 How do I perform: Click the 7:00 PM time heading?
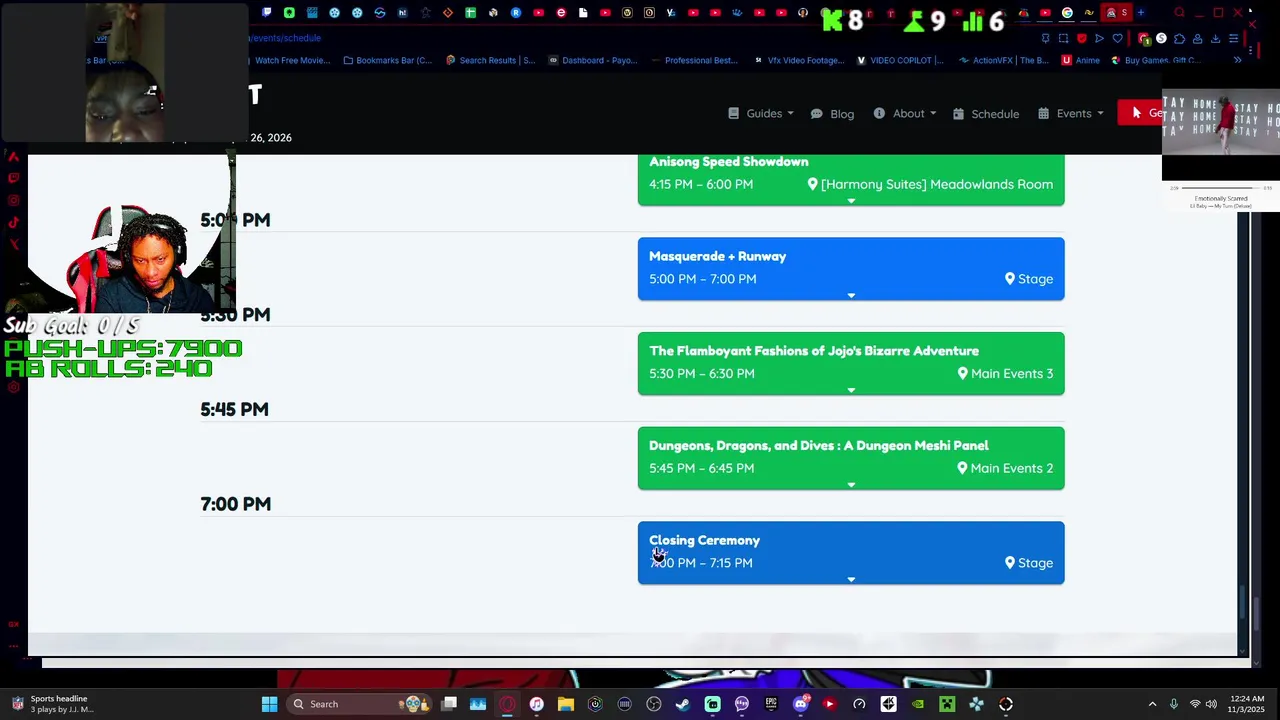pos(235,504)
